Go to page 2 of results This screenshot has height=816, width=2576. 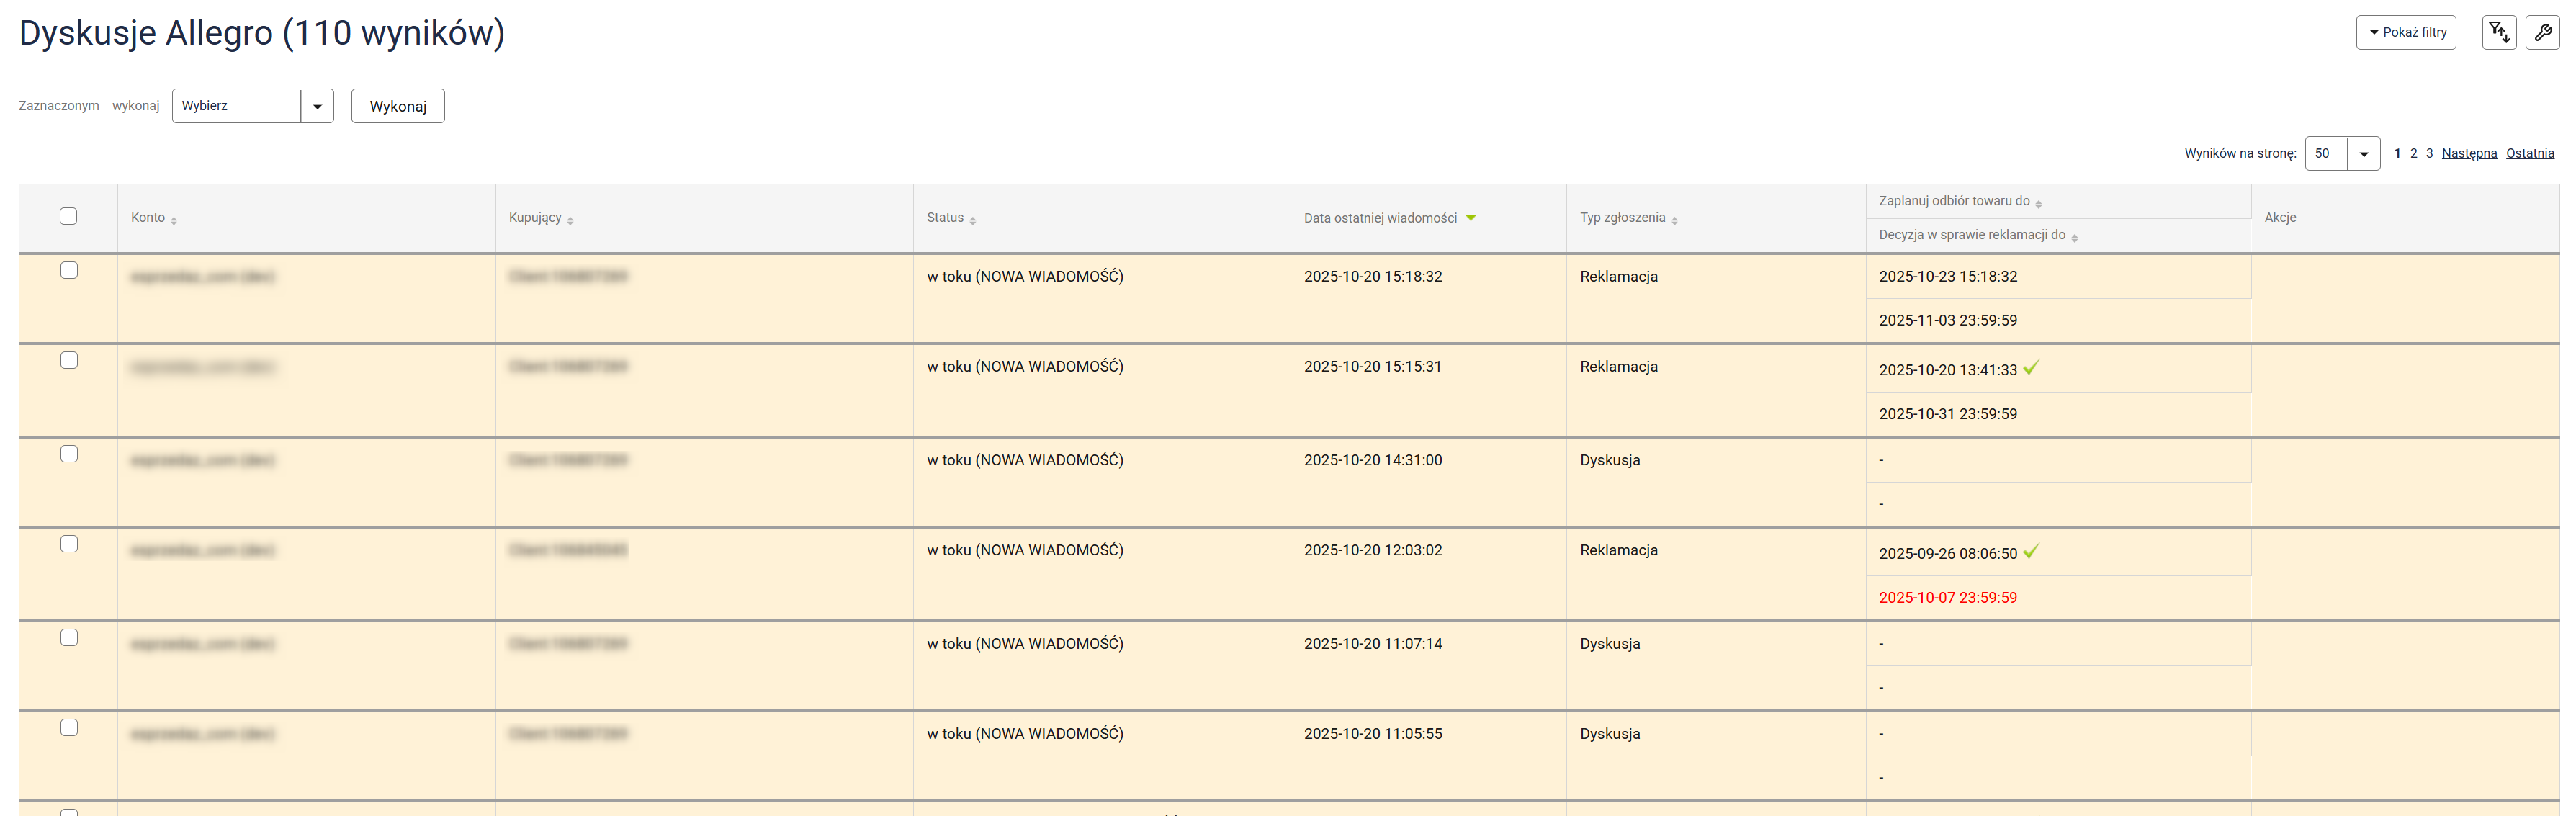[2413, 153]
